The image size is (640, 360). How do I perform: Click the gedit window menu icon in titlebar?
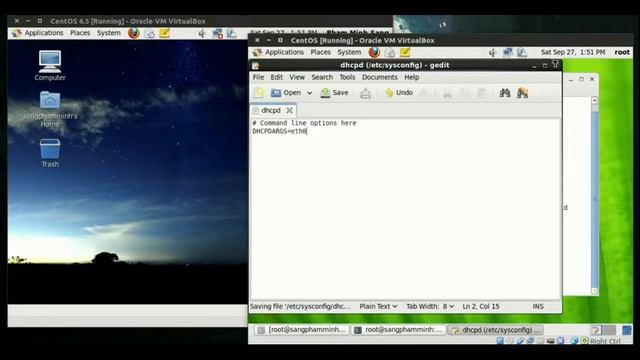256,65
